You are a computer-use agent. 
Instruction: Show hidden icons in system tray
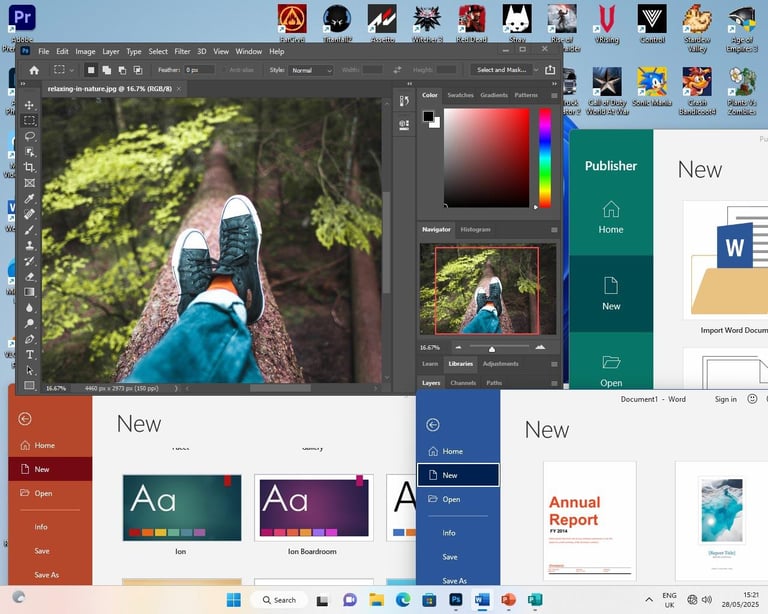649,600
